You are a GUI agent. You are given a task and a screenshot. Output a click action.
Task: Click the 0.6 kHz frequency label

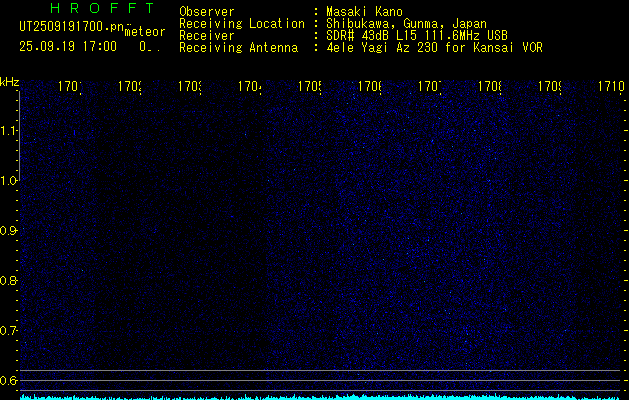(x=8, y=380)
